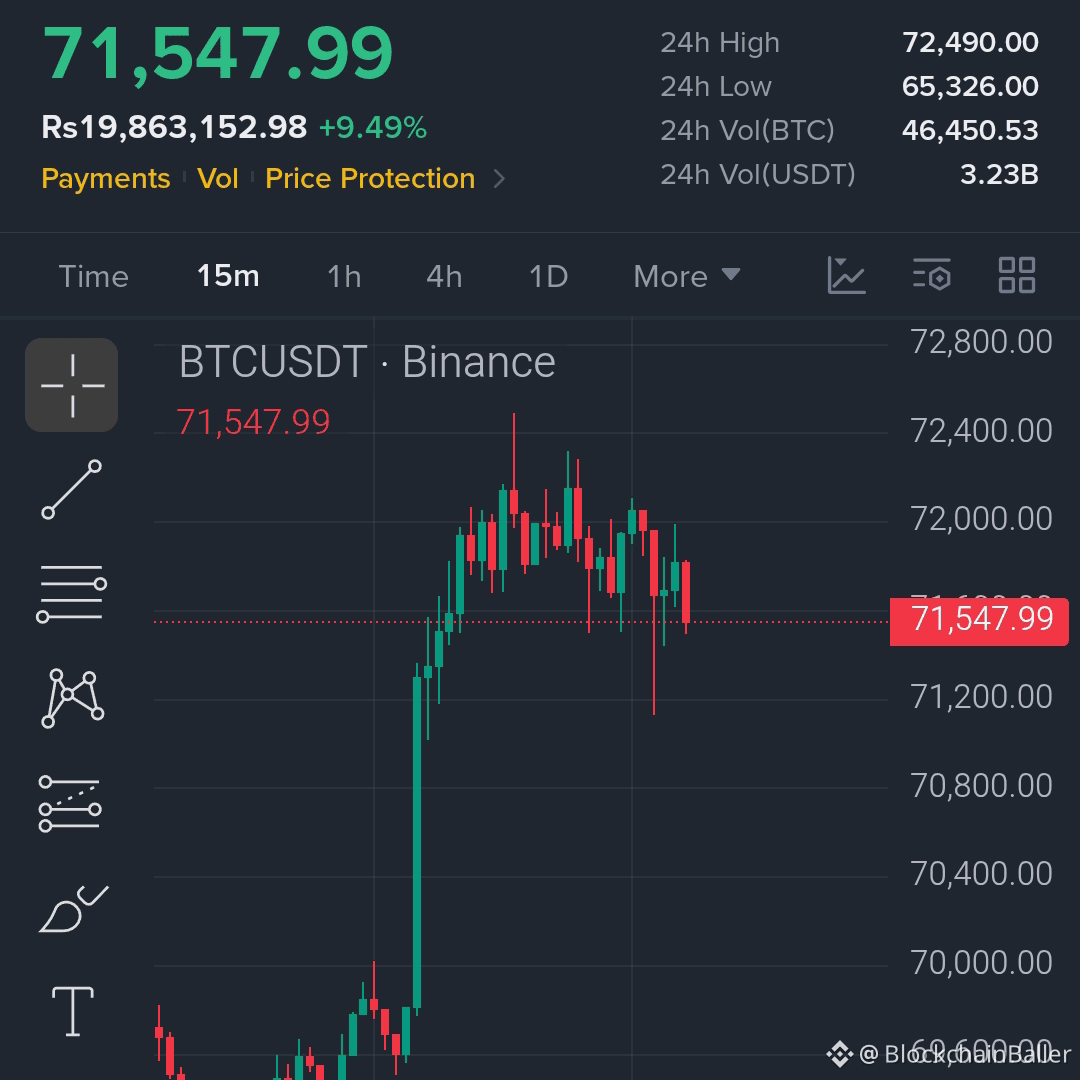Click the 71,200.00 price axis label
This screenshot has height=1080, width=1080.
(981, 697)
